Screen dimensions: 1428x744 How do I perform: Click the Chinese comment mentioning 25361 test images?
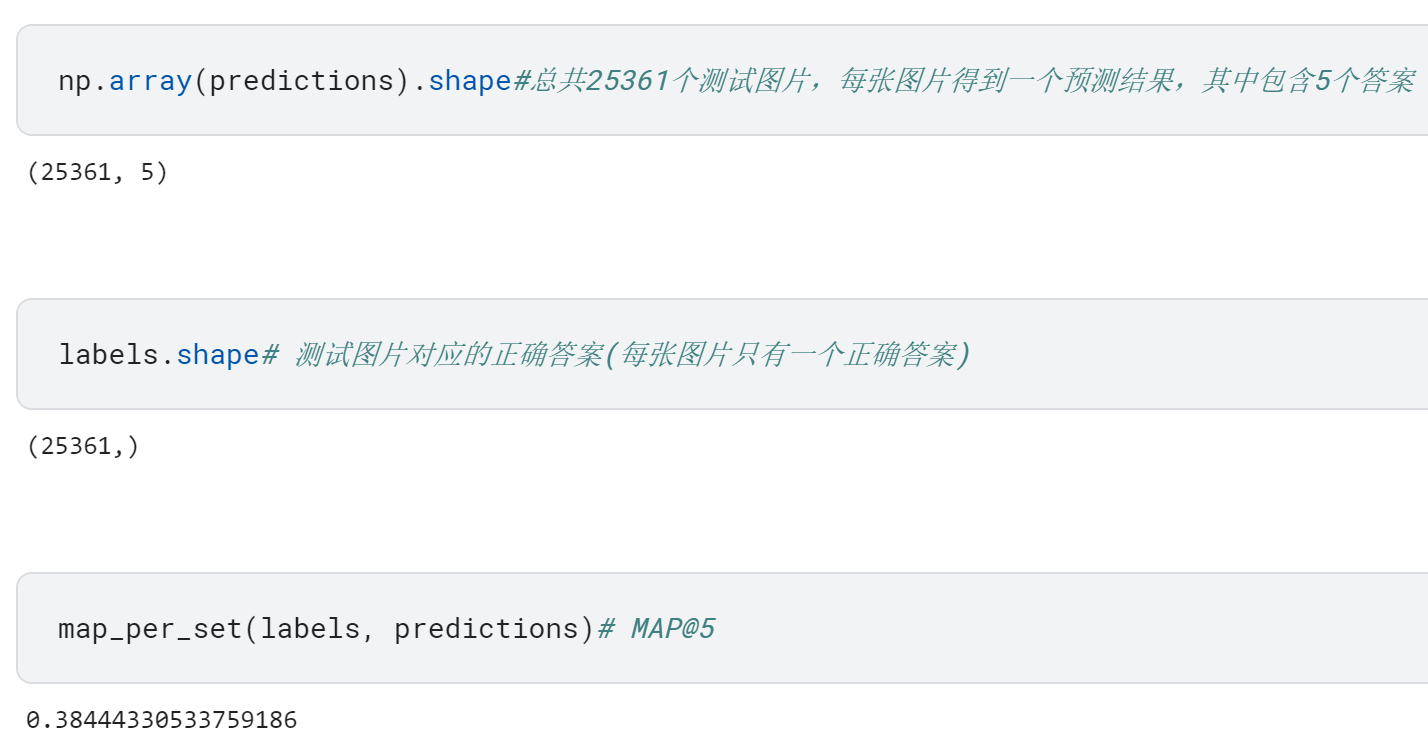pos(964,80)
